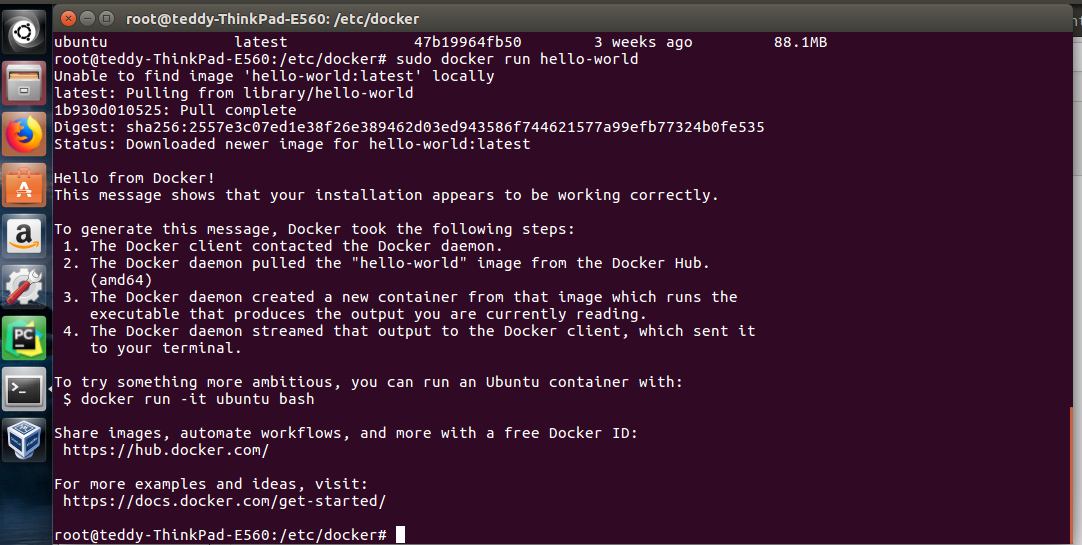Maximize the terminal window
This screenshot has height=545, width=1082.
[105, 18]
